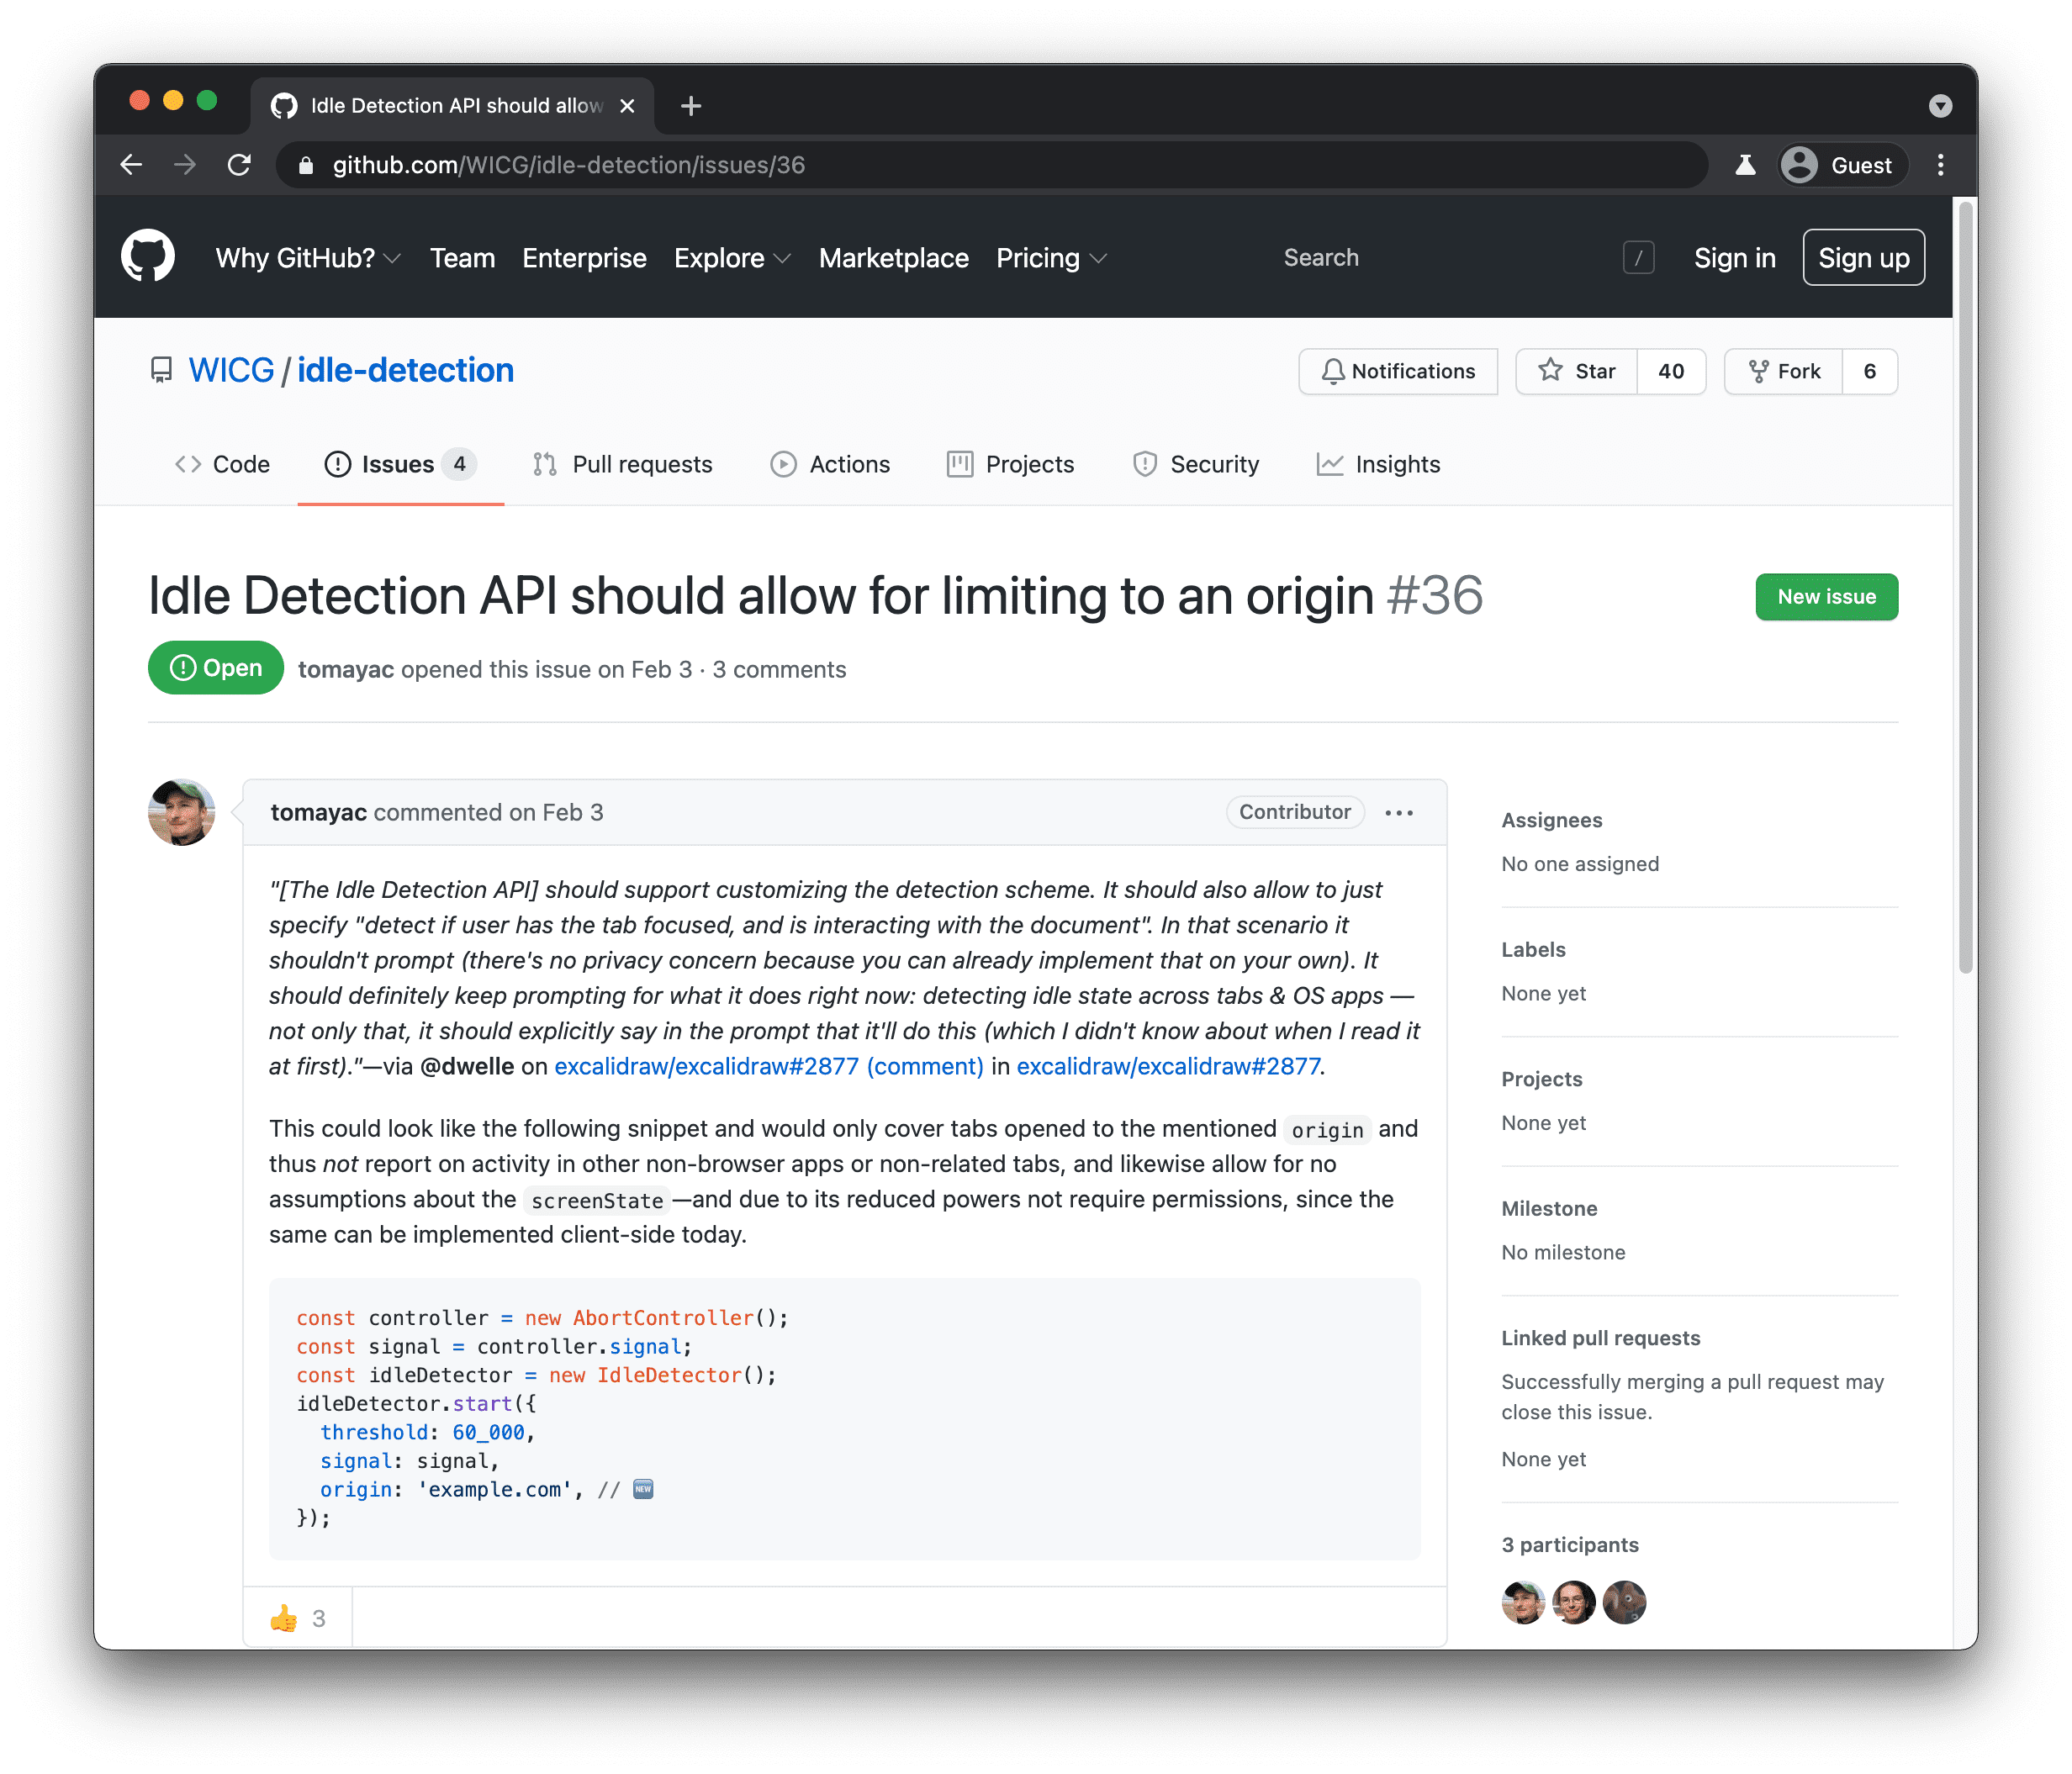This screenshot has width=2072, height=1774.
Task: Expand the Explore menu item
Action: pos(729,257)
